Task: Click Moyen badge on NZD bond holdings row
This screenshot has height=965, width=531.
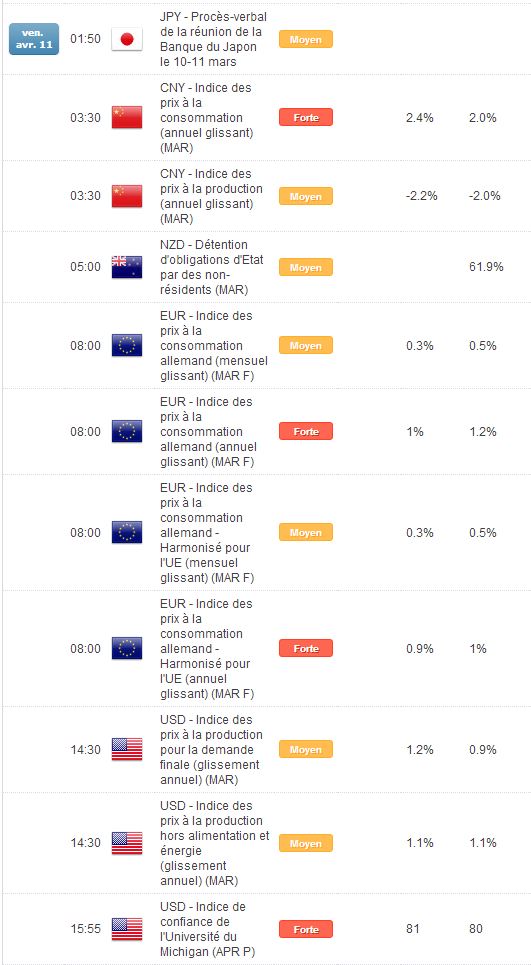Action: coord(306,266)
